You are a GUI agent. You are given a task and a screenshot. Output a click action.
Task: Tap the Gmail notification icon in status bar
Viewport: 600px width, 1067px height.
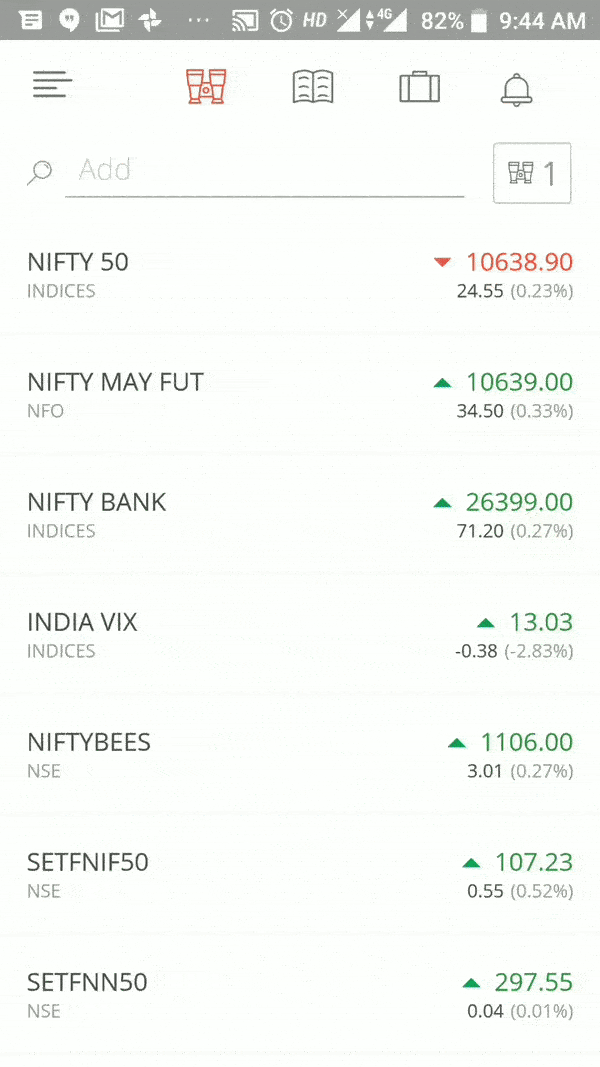(109, 20)
